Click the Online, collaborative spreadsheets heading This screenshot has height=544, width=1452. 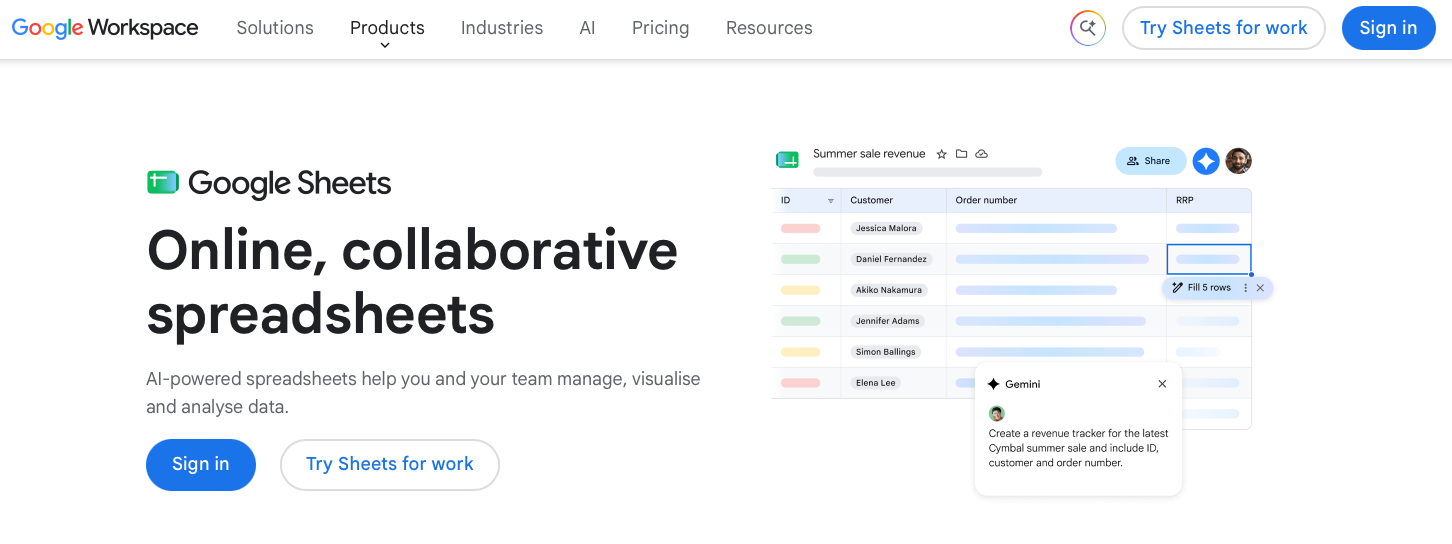412,282
